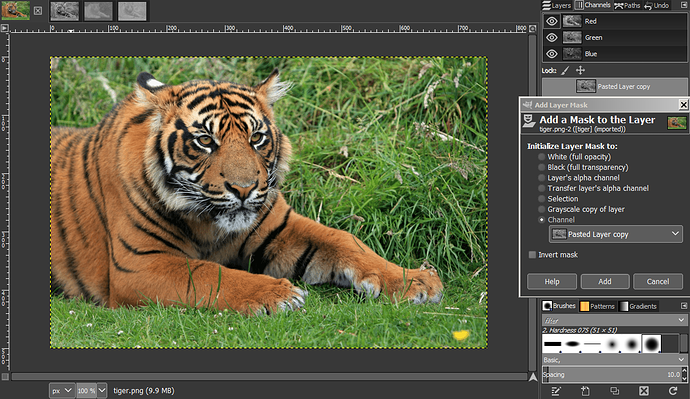Choose Grayscale copy of layer option
Screen dimensions: 690x399
542,209
